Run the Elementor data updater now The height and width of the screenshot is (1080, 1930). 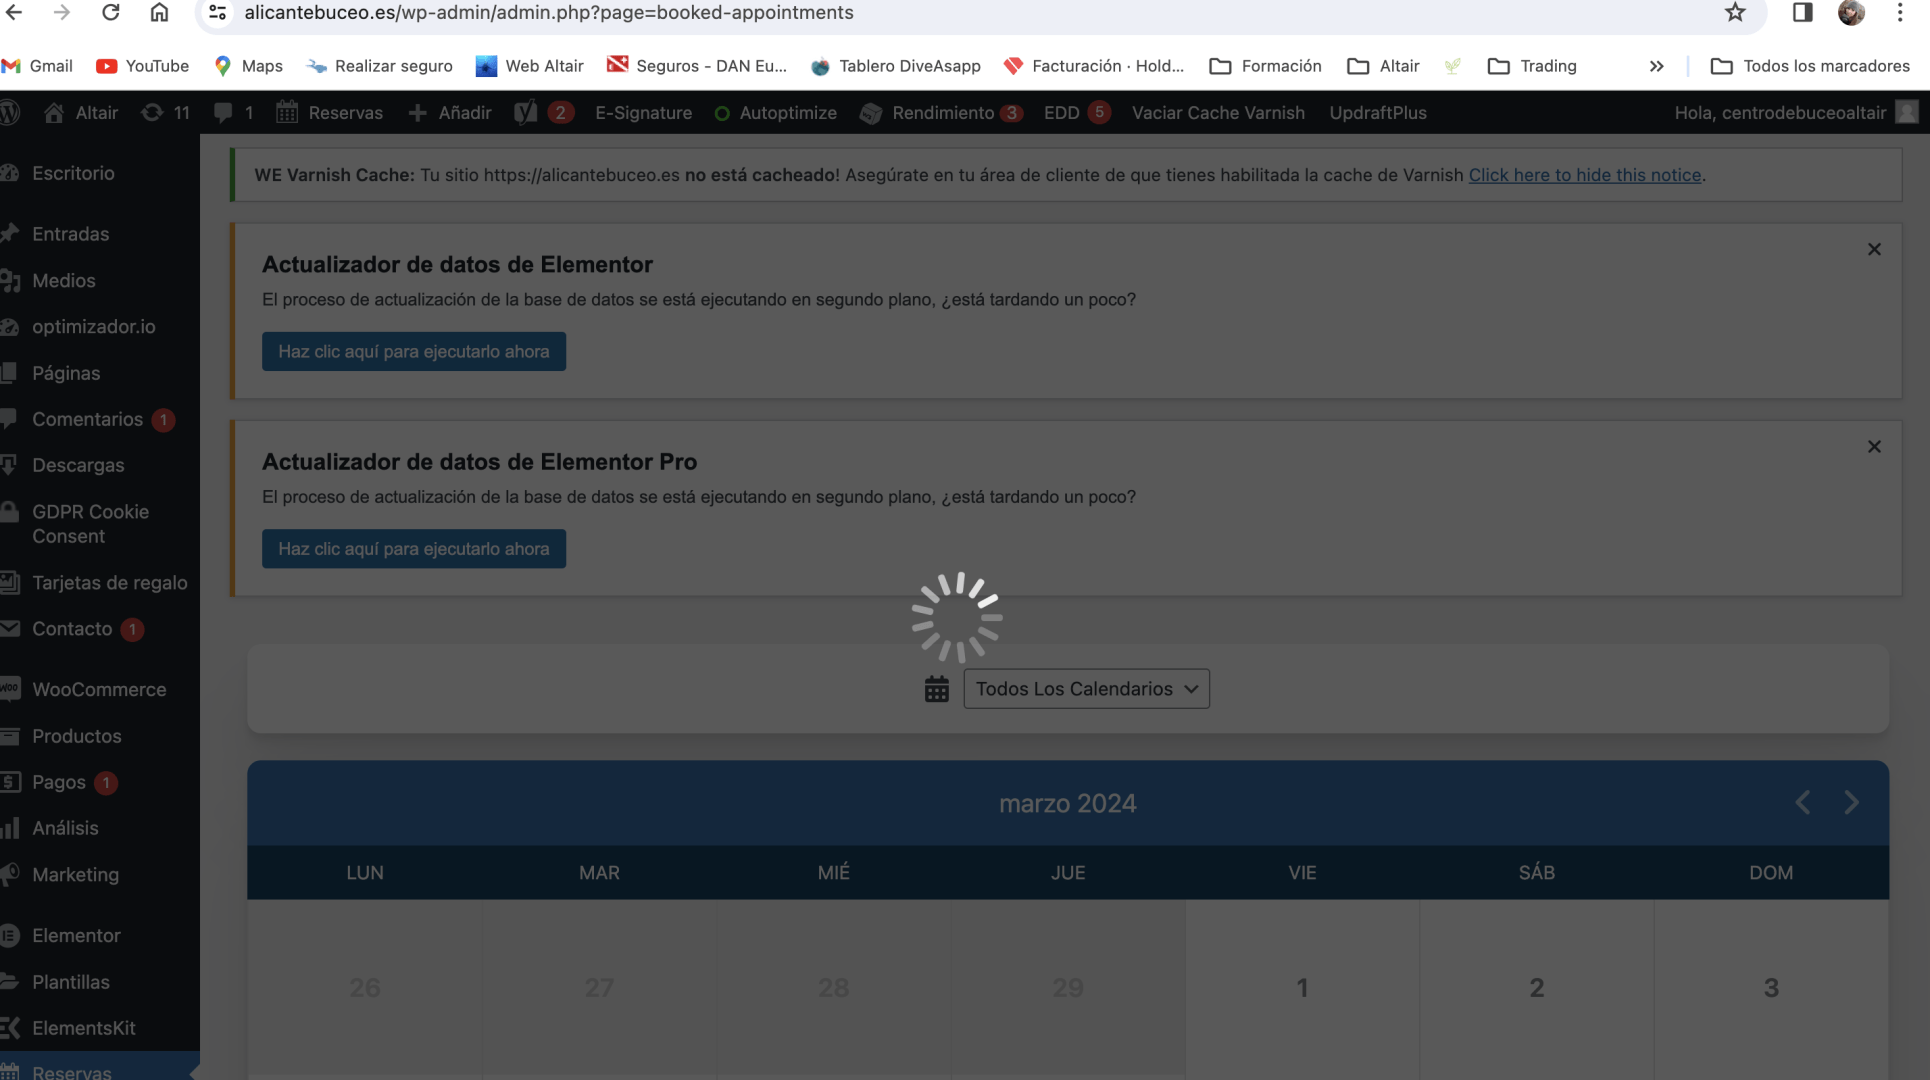click(414, 351)
